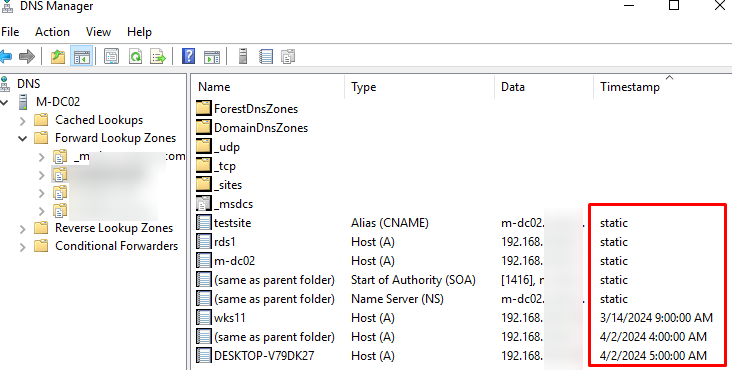Open the Action menu
732x370 pixels.
pos(52,32)
